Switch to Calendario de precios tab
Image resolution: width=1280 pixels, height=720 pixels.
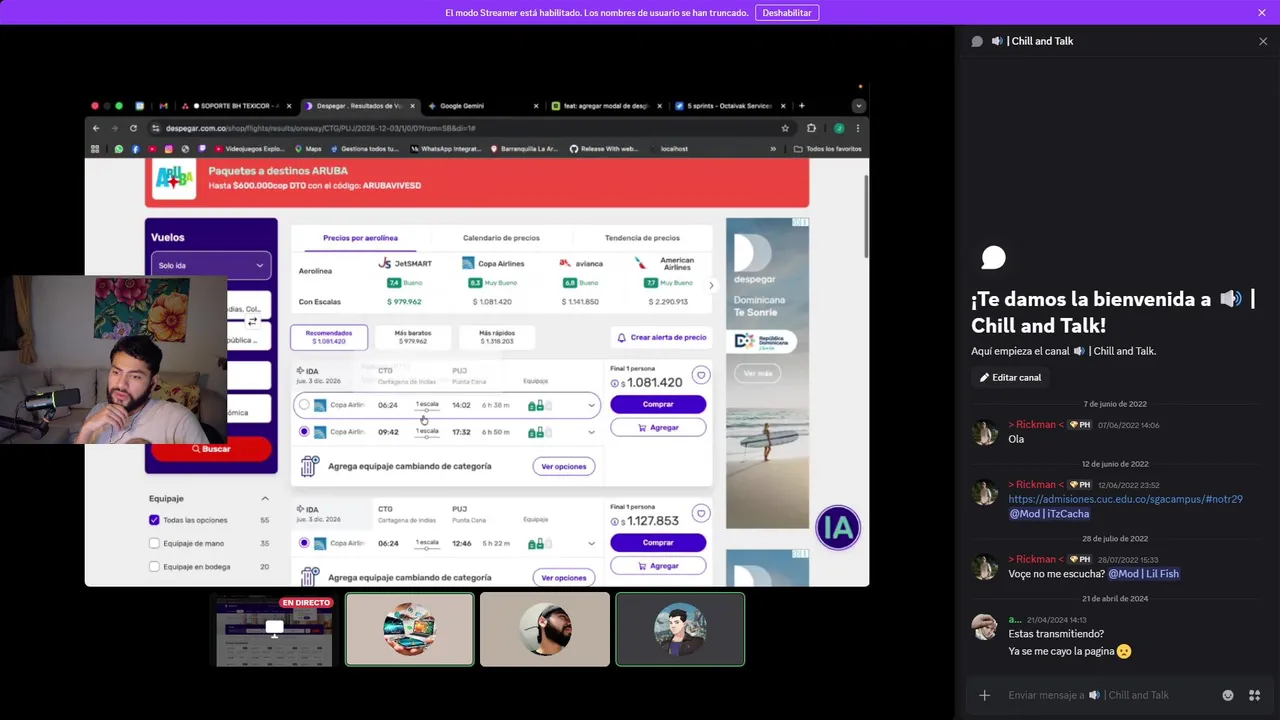tap(501, 238)
